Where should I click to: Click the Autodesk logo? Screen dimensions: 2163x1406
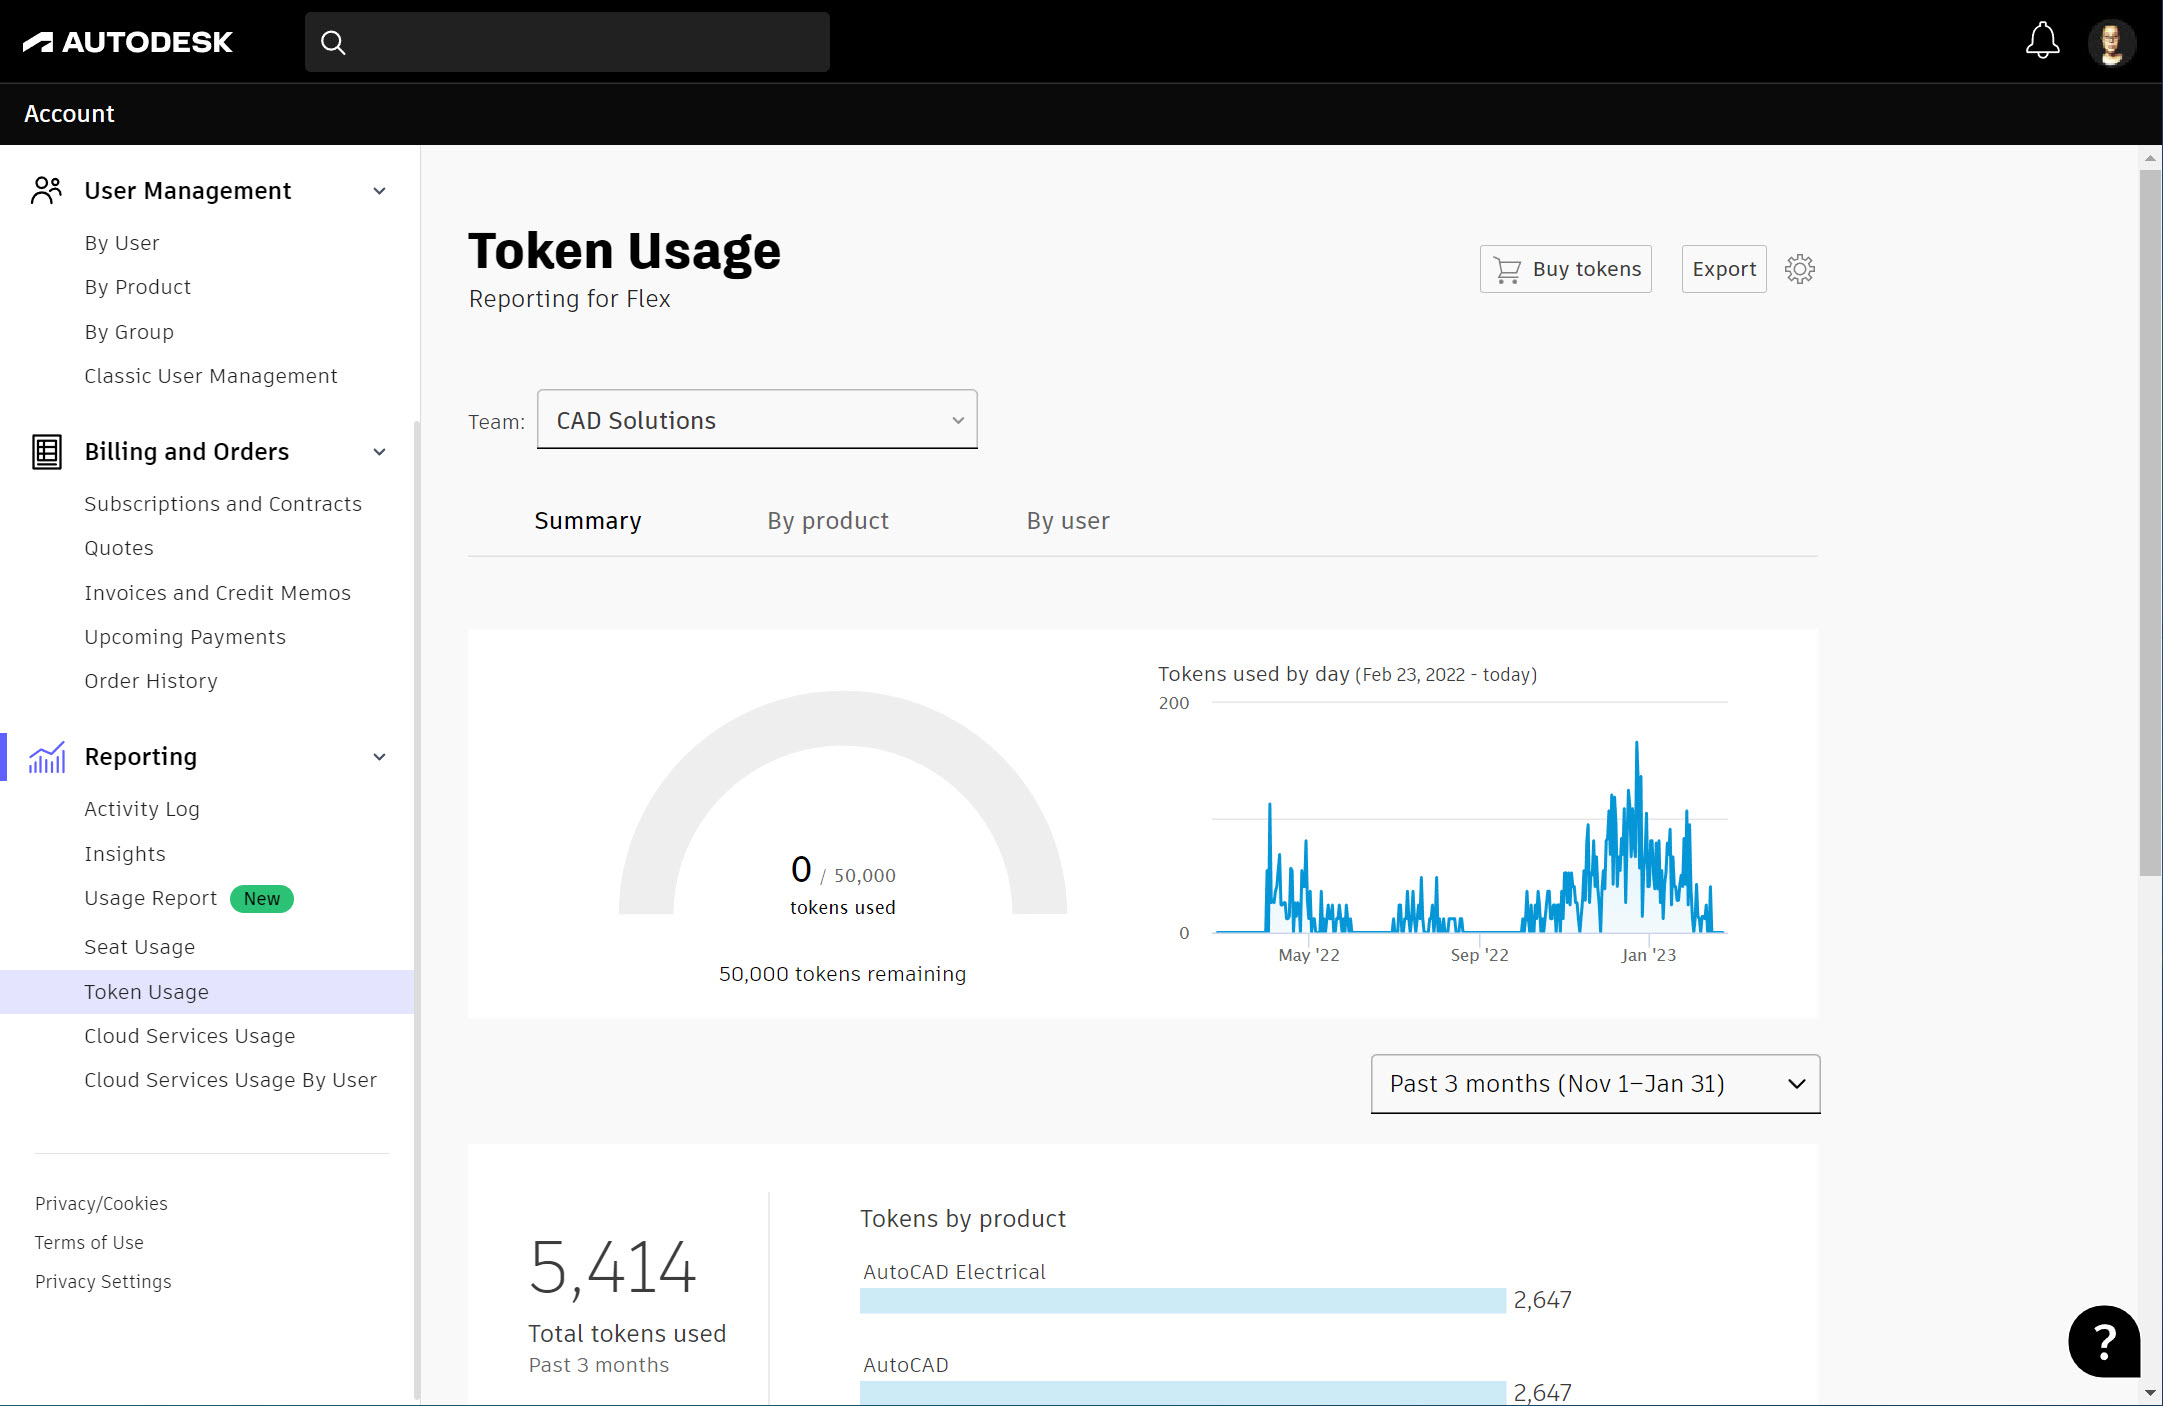coord(127,42)
